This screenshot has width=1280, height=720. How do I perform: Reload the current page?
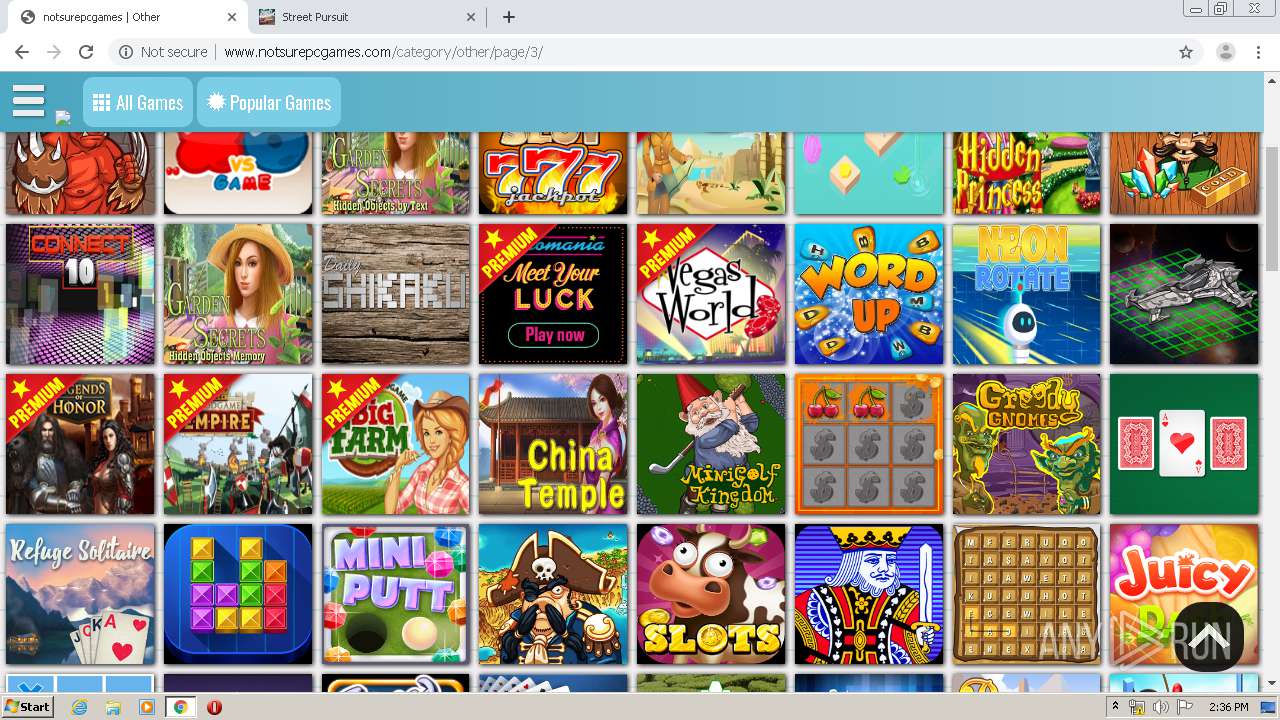click(86, 52)
